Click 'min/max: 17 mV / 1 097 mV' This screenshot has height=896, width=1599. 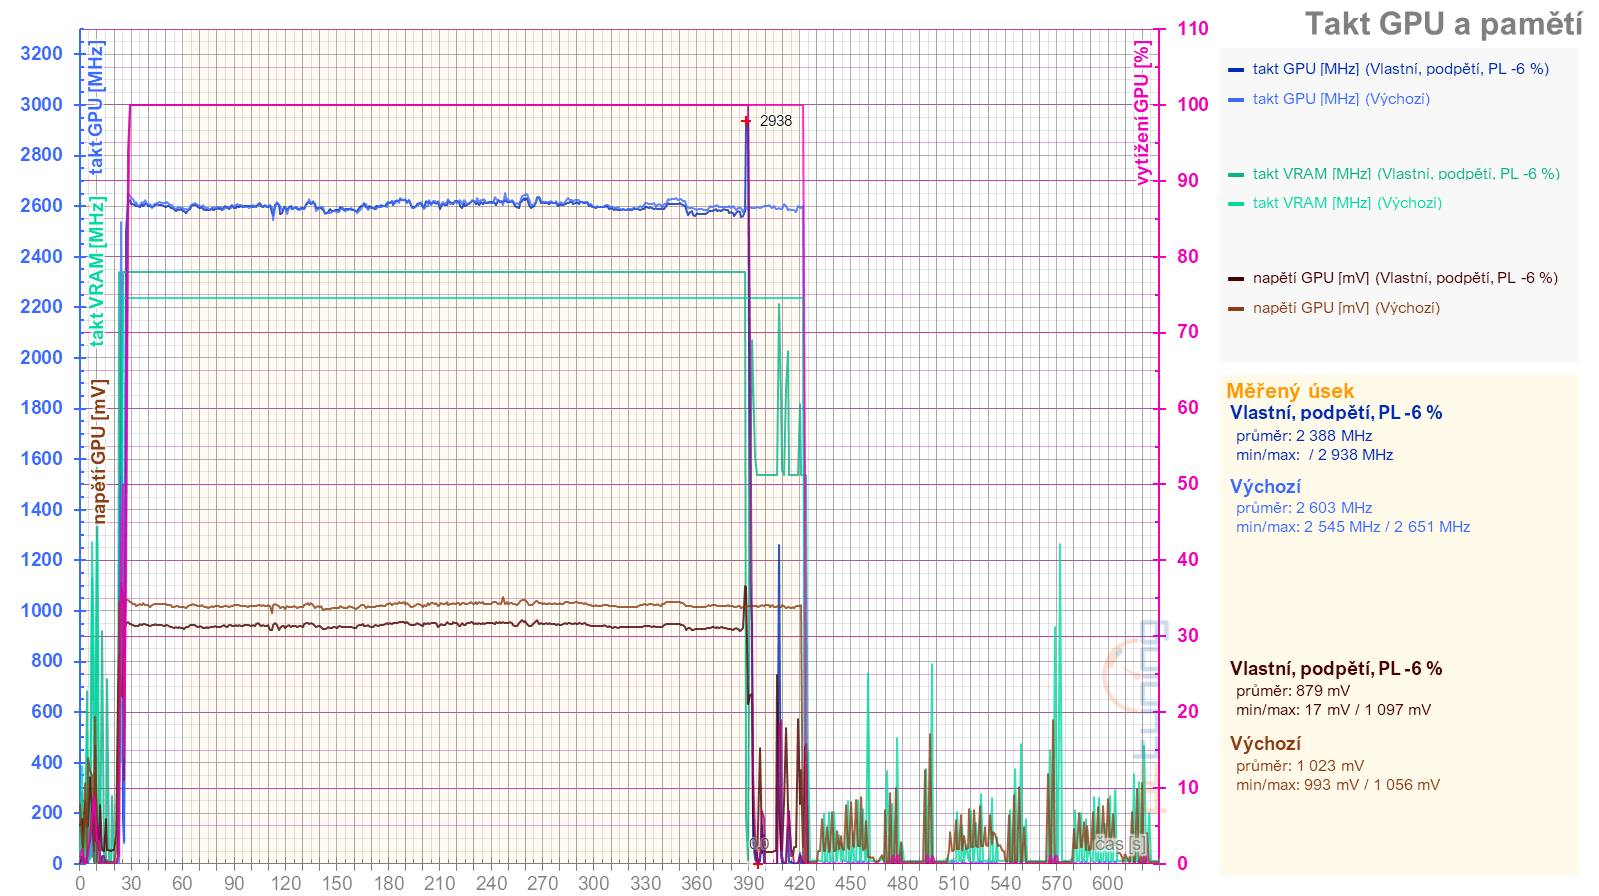(x=1333, y=710)
